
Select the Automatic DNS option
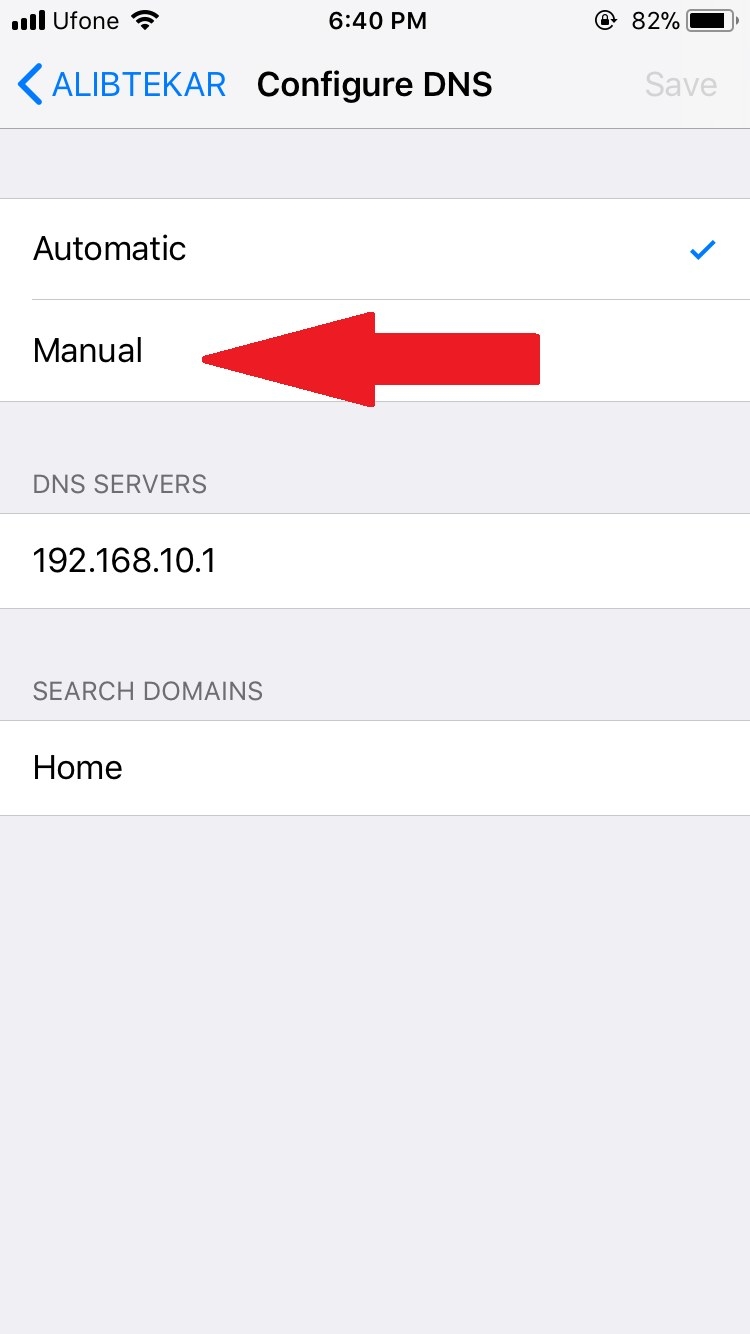click(x=375, y=249)
